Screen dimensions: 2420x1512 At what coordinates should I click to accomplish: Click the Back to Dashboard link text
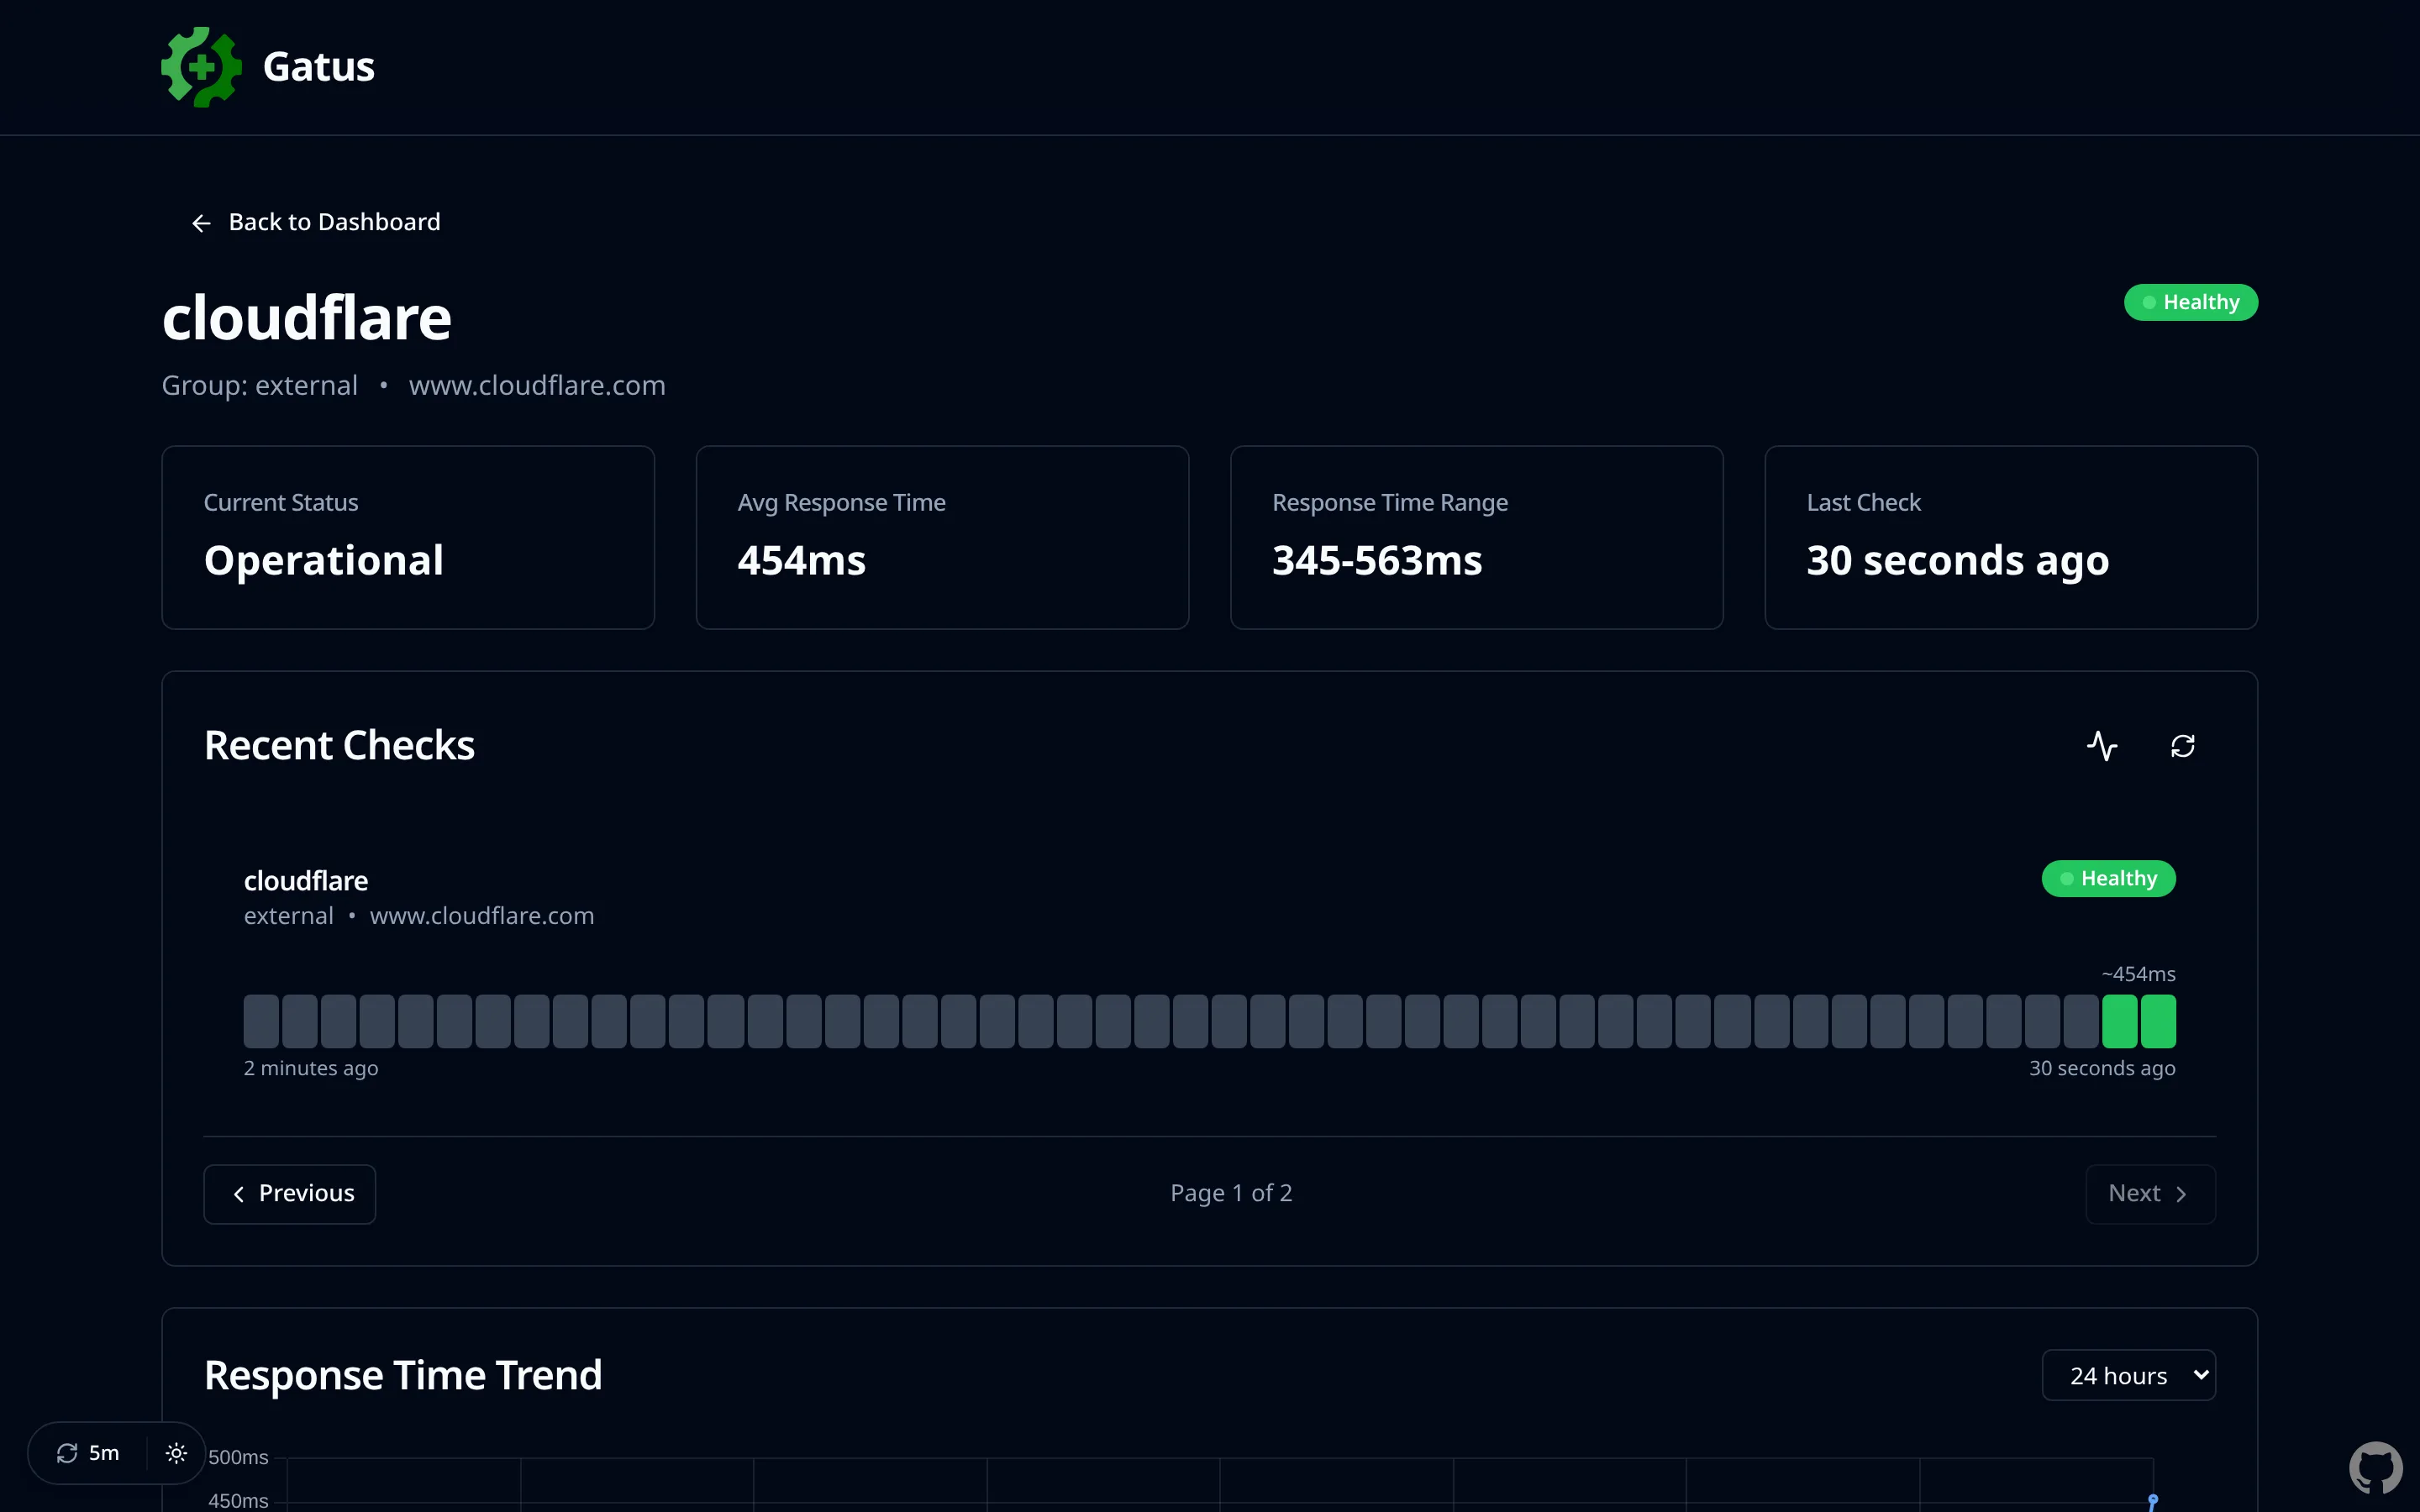334,222
